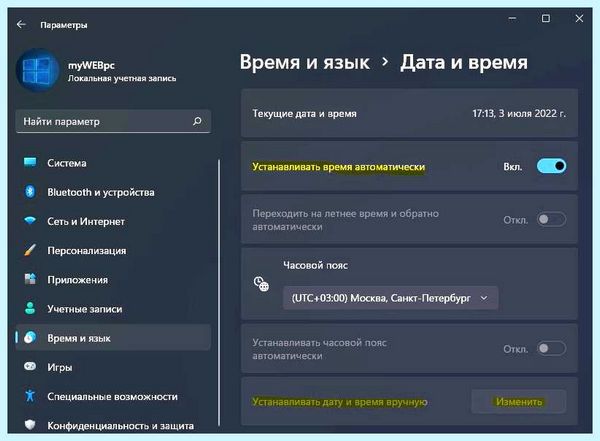The image size is (600, 441).
Task: Click the Дата и время page title
Action: click(x=464, y=62)
